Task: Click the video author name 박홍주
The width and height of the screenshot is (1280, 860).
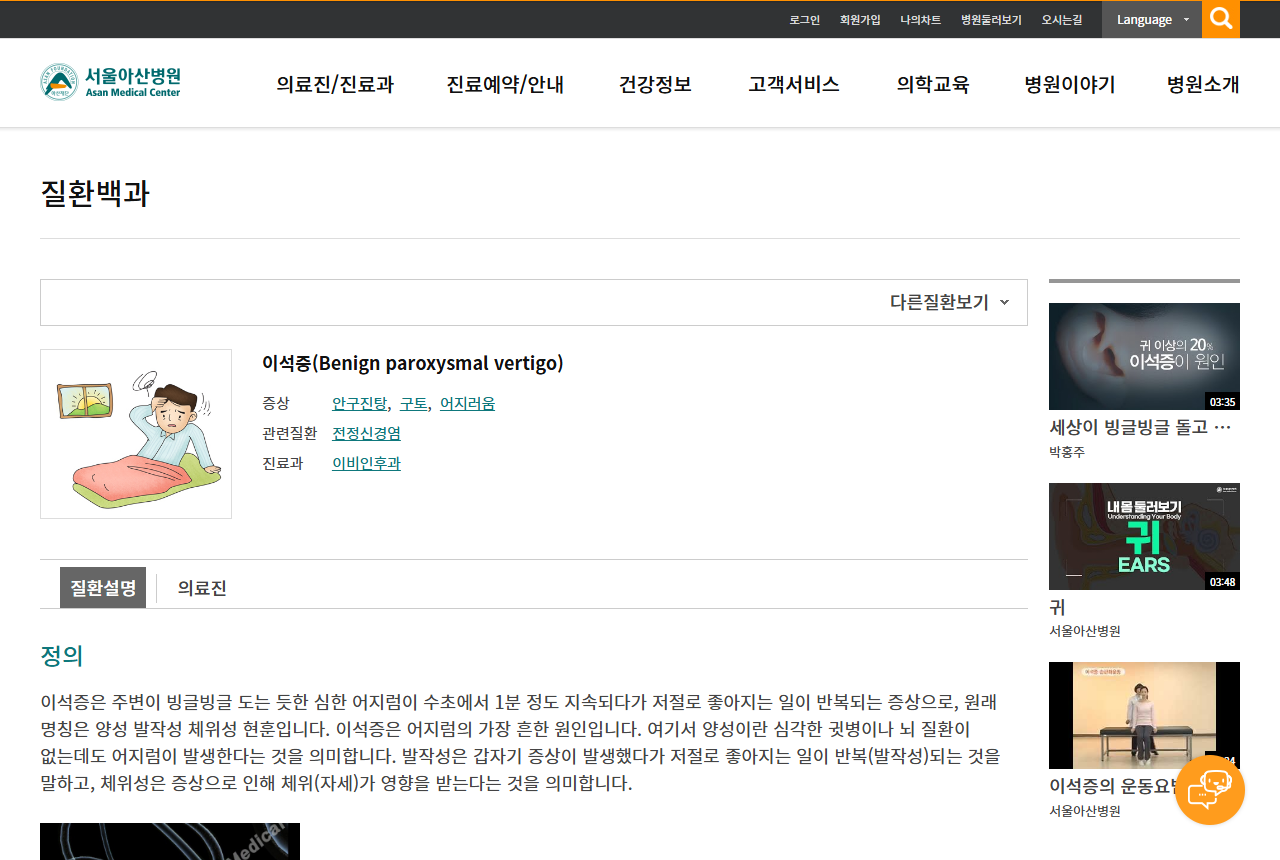Action: point(1067,452)
